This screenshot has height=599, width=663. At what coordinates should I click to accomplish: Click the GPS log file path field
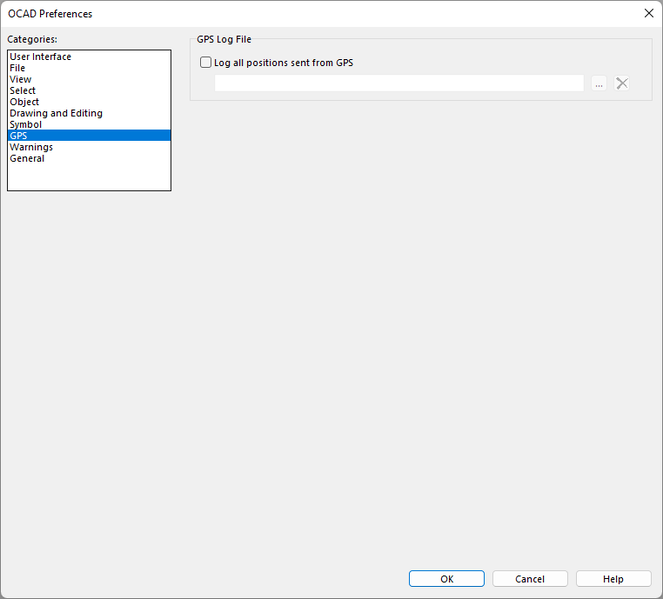click(x=399, y=83)
